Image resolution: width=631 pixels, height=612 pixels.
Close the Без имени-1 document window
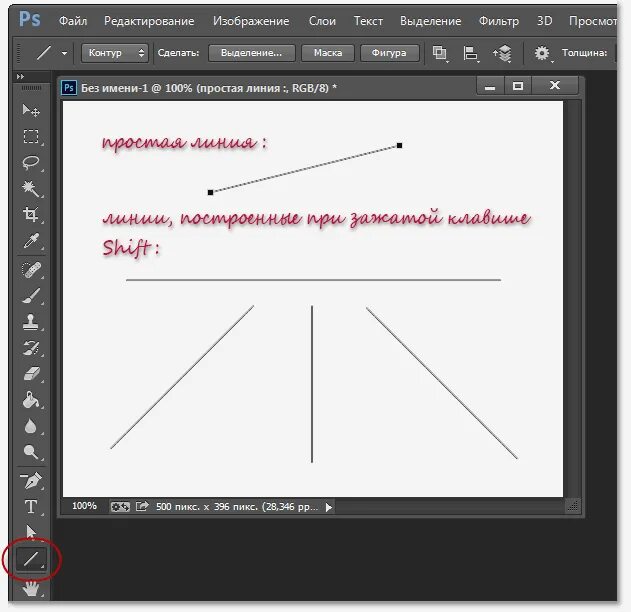(555, 86)
